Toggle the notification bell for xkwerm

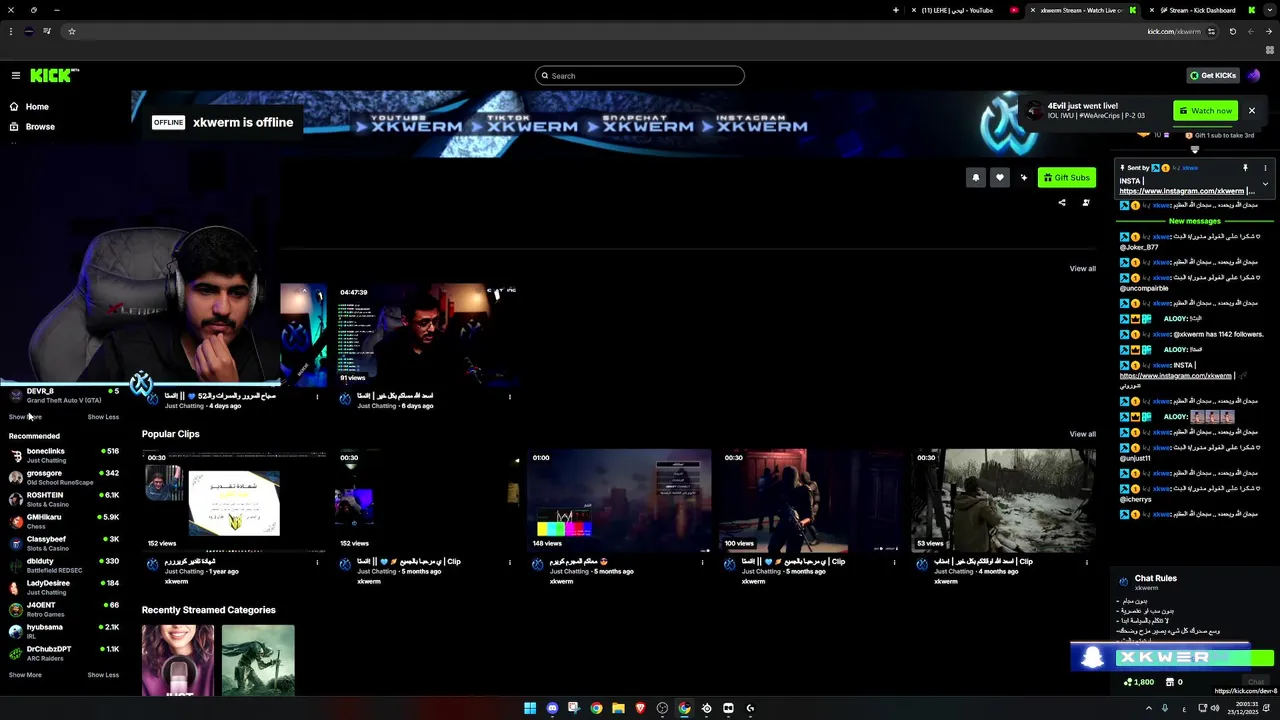(976, 178)
